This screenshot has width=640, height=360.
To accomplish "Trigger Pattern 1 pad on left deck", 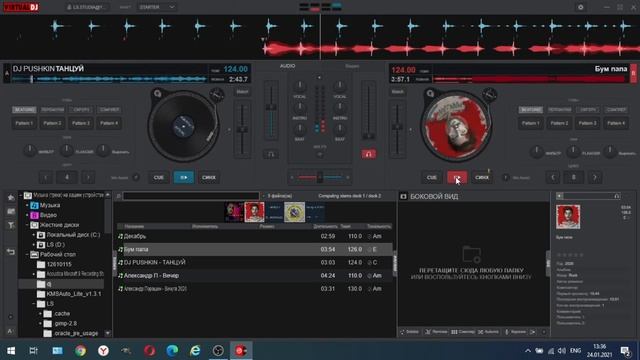I will click(24, 123).
